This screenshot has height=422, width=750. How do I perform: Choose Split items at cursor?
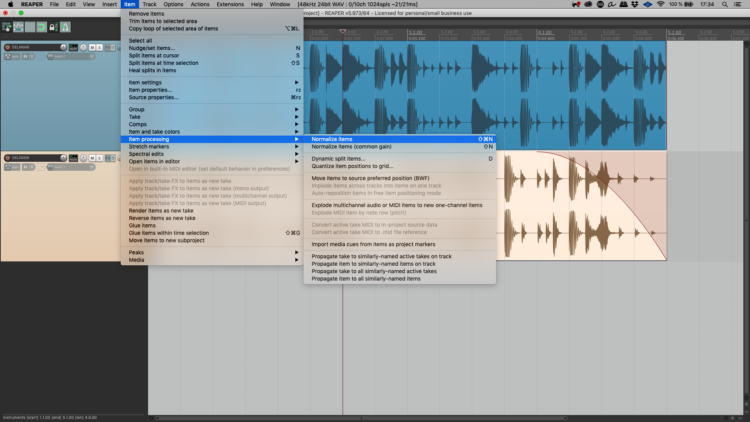coord(210,56)
